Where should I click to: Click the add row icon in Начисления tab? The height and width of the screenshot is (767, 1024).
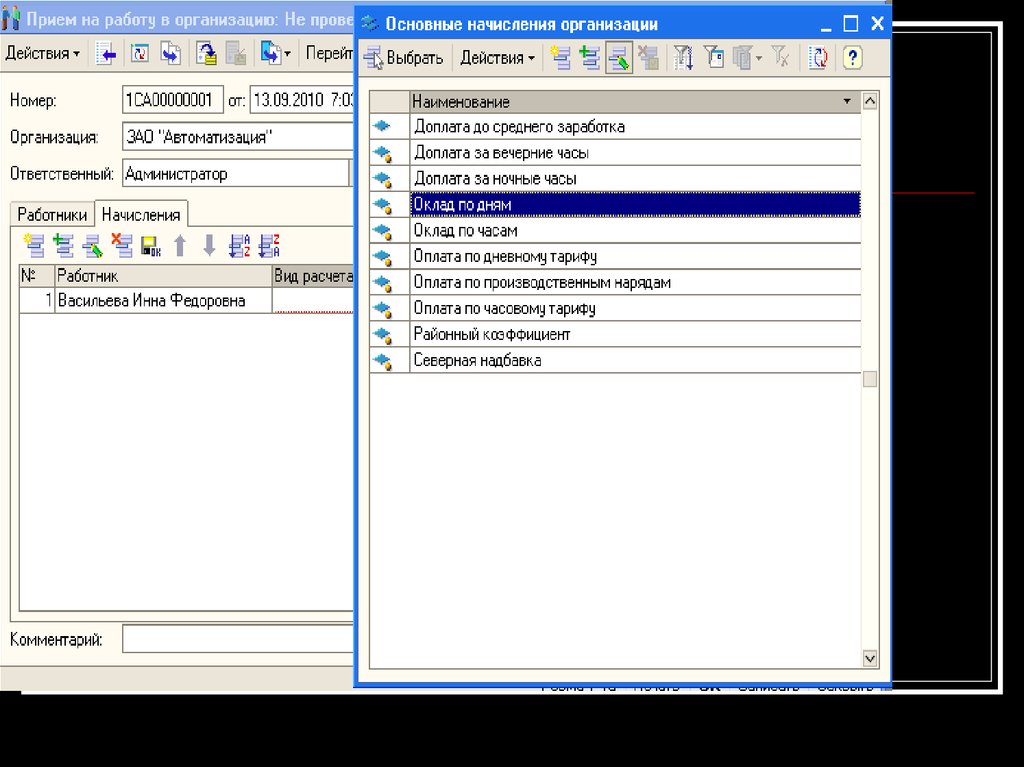[x=35, y=245]
